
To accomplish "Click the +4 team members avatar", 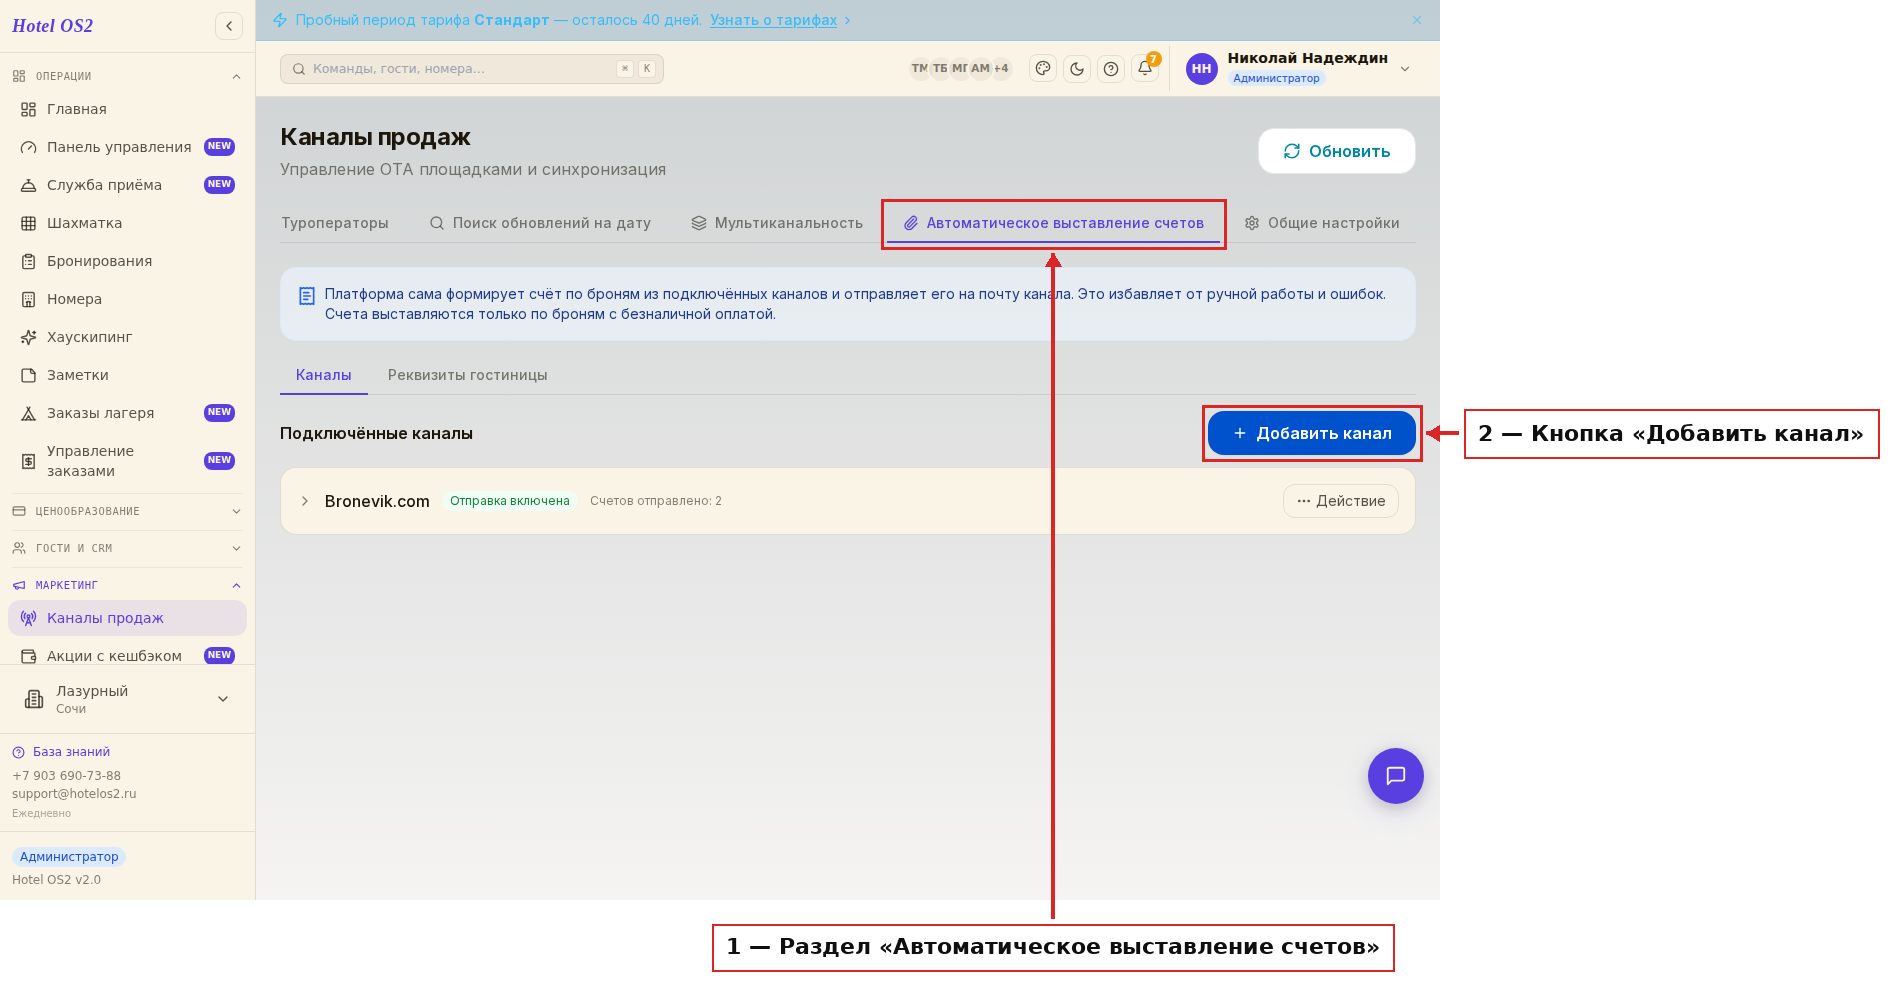I will point(1001,69).
